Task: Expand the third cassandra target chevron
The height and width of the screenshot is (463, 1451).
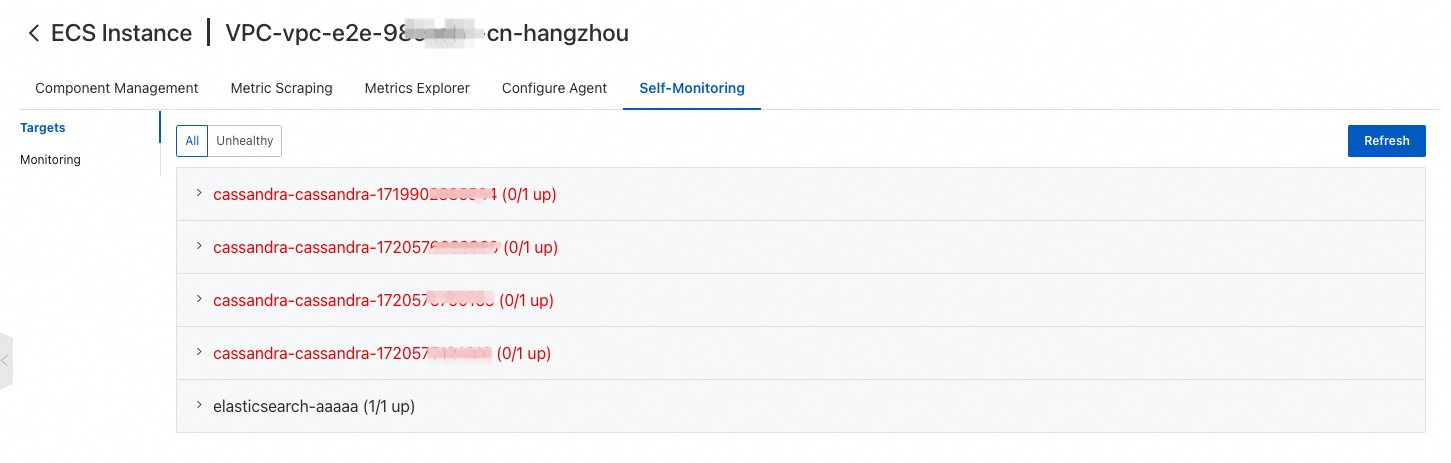Action: (x=200, y=299)
